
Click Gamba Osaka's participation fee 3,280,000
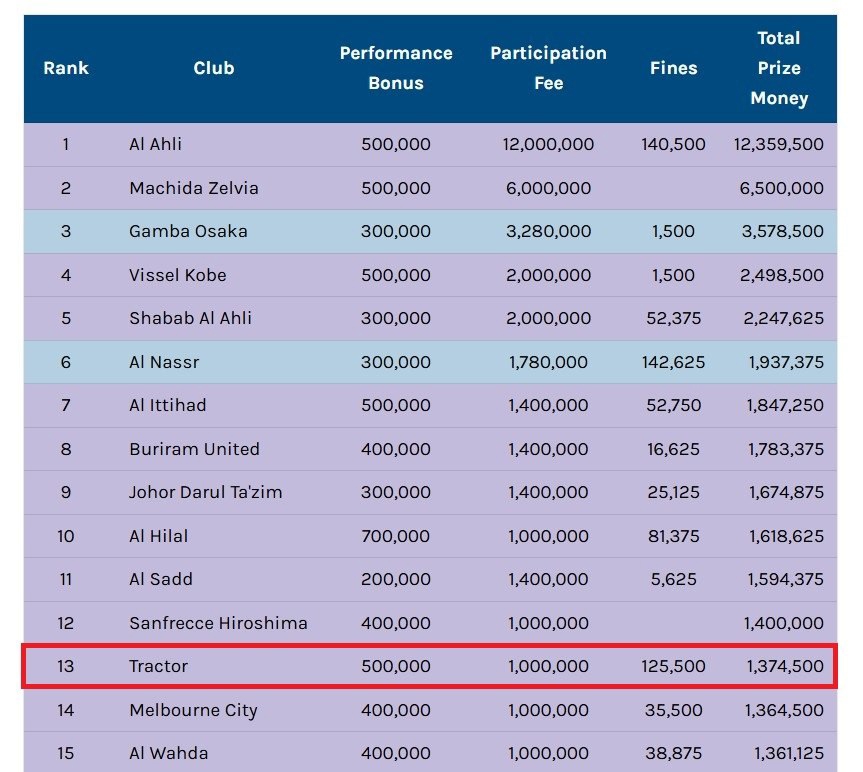pyautogui.click(x=548, y=231)
